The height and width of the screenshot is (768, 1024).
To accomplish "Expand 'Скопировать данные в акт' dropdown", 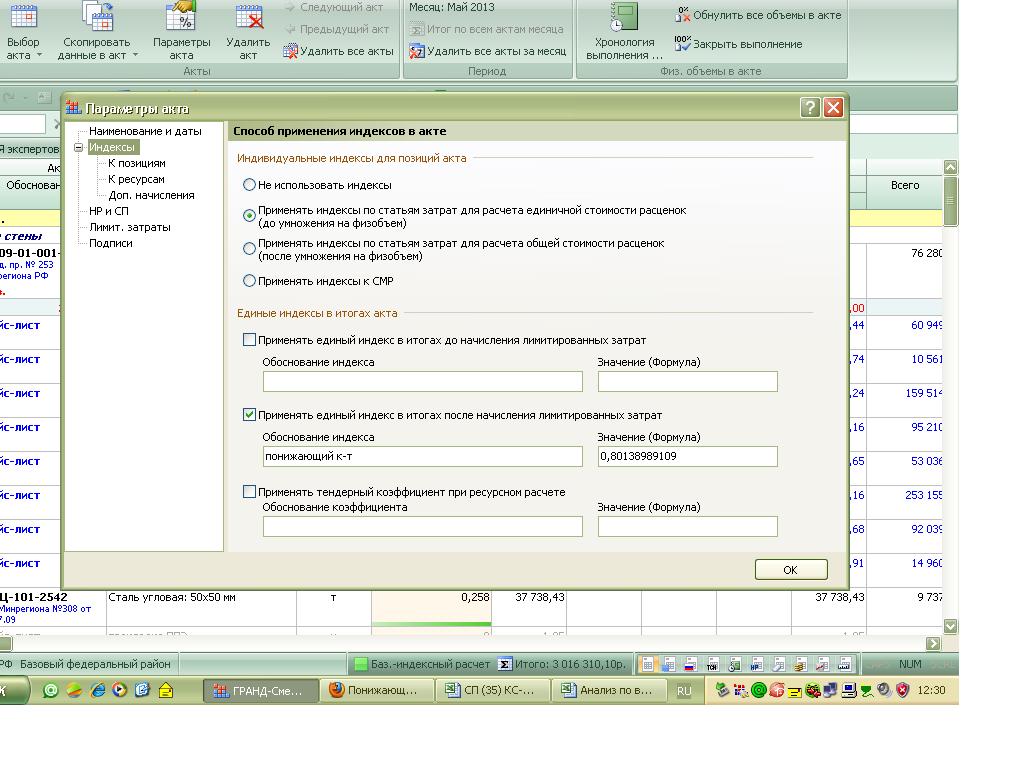I will coord(97,56).
